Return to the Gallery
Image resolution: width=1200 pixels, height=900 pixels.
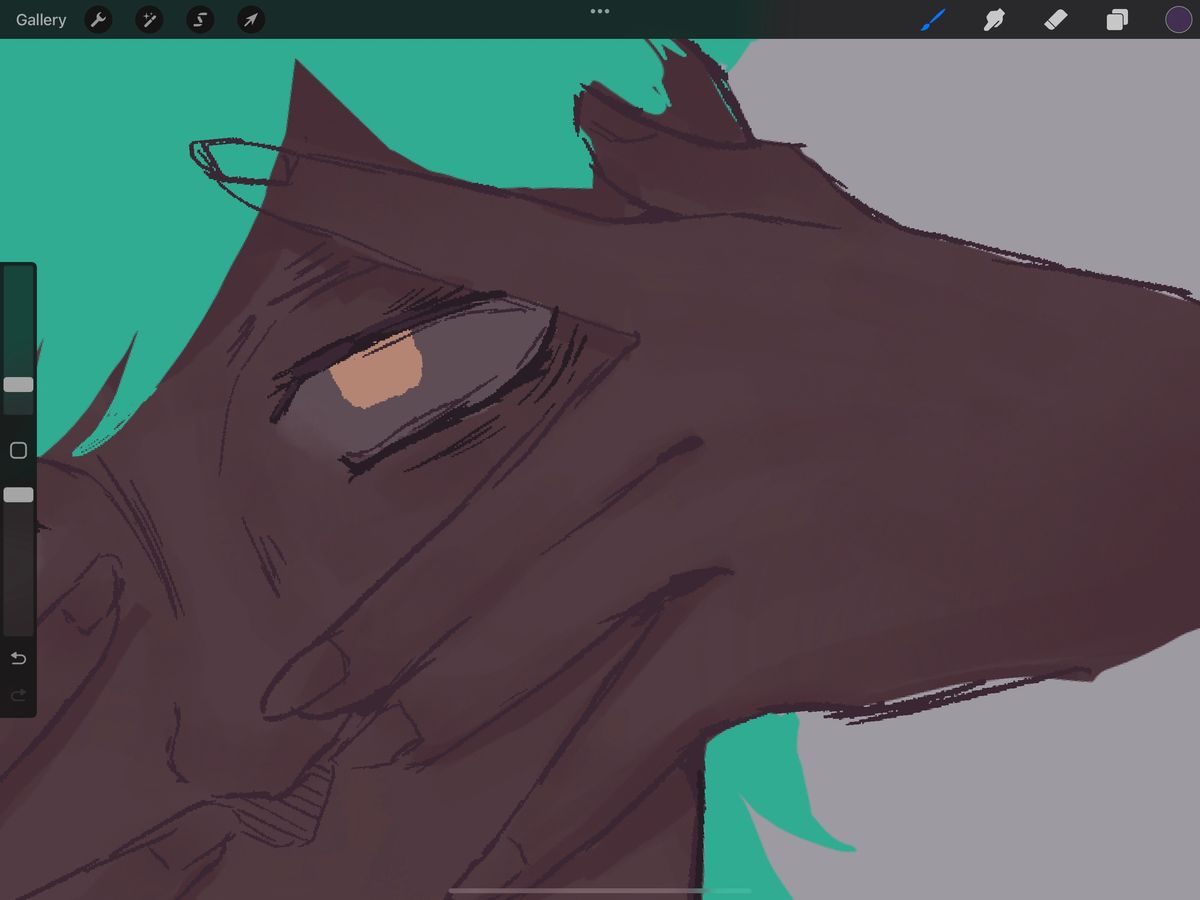[41, 19]
